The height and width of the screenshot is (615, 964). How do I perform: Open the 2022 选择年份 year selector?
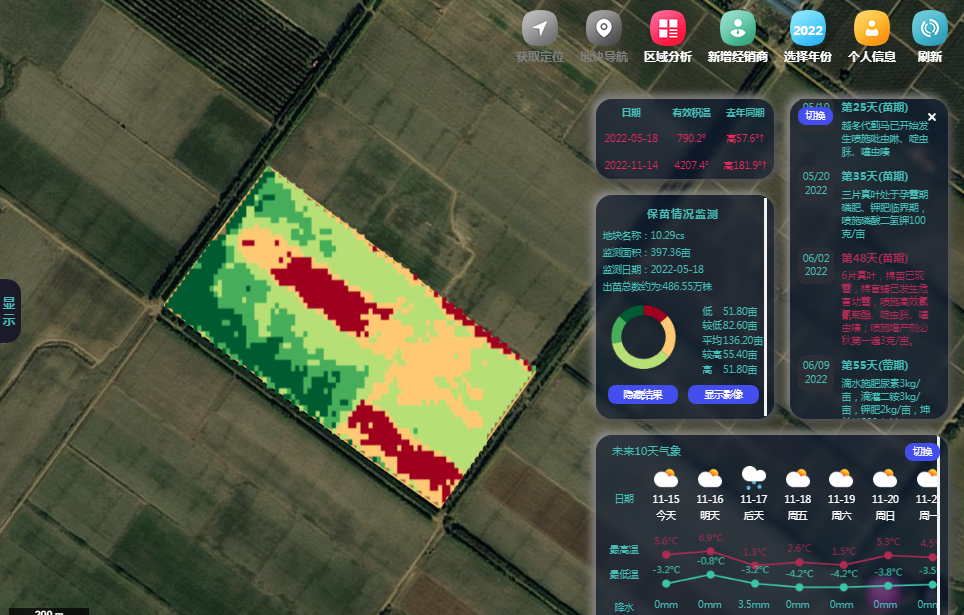pos(807,28)
